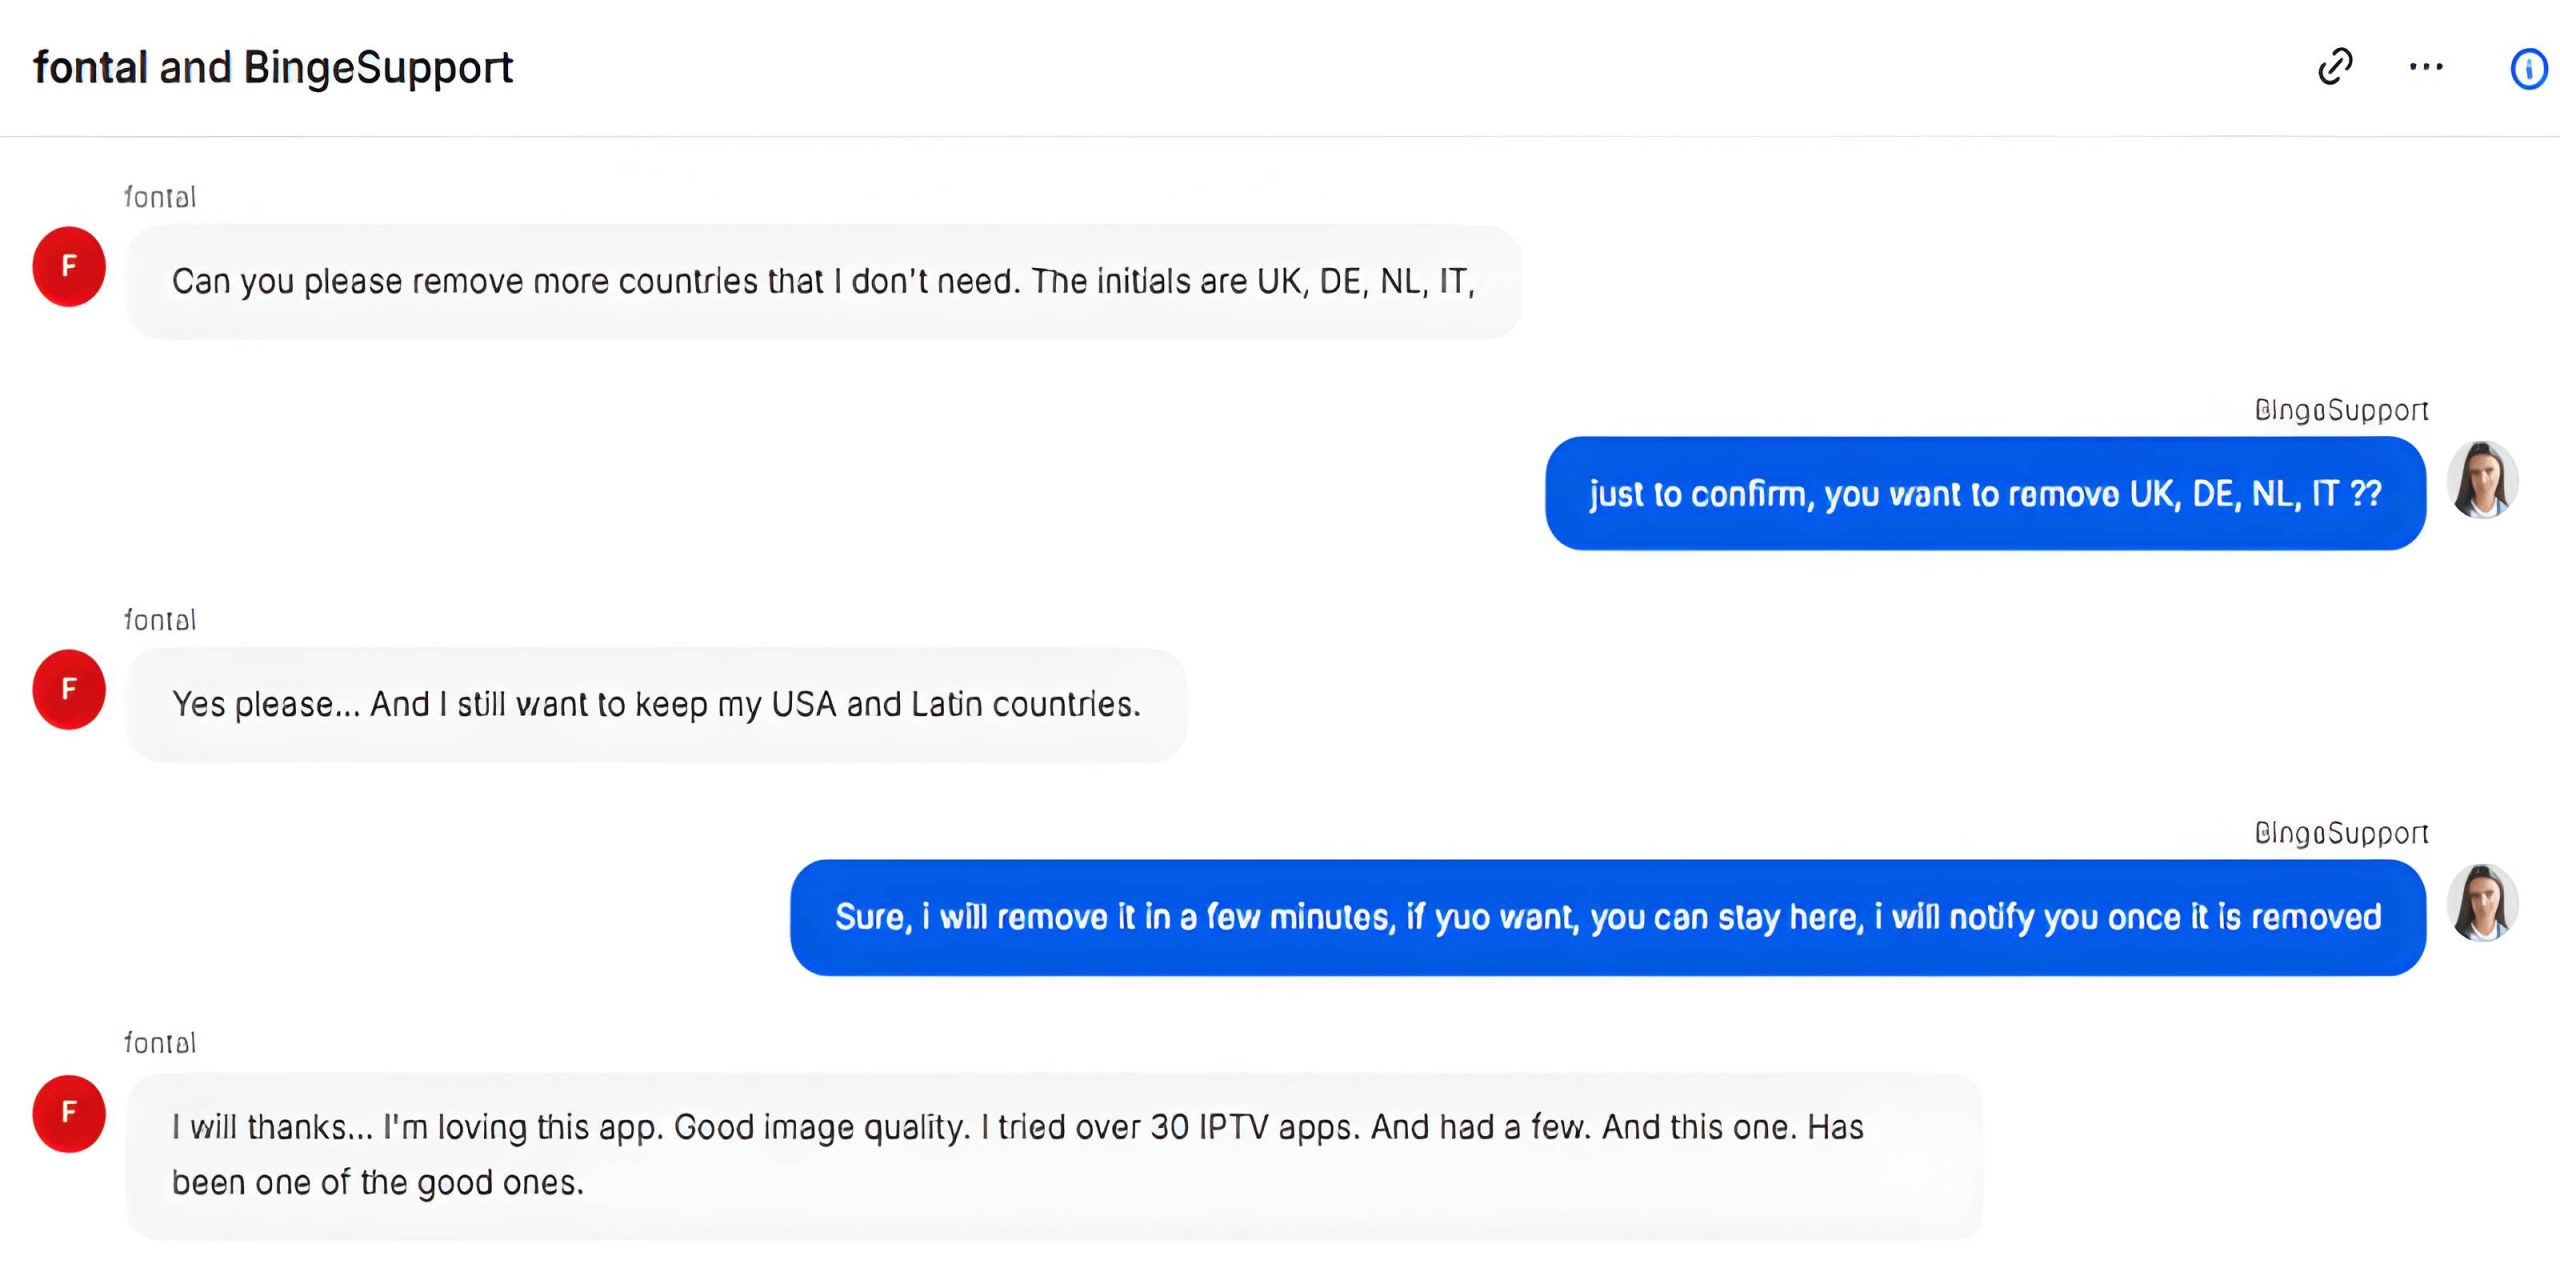
Task: Open the three-dot more options menu
Action: (x=2426, y=67)
